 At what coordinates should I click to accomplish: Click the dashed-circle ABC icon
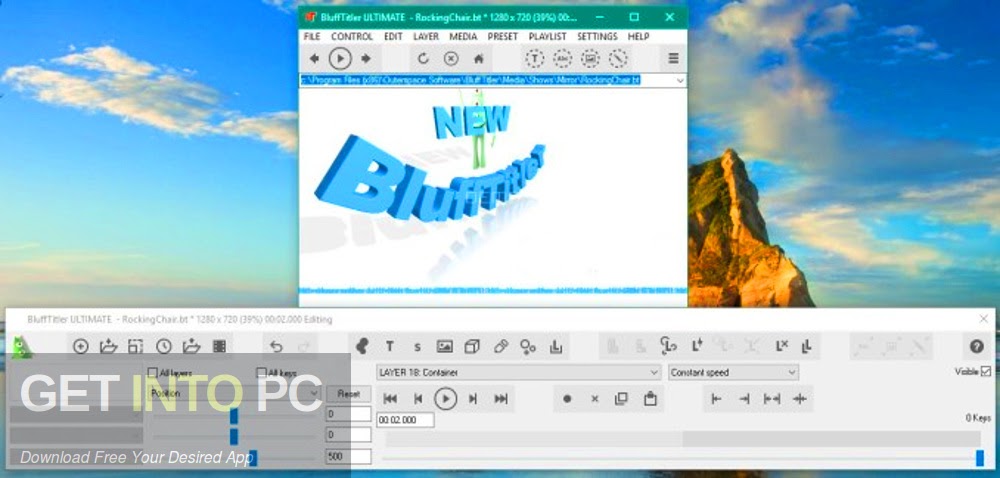pos(562,59)
